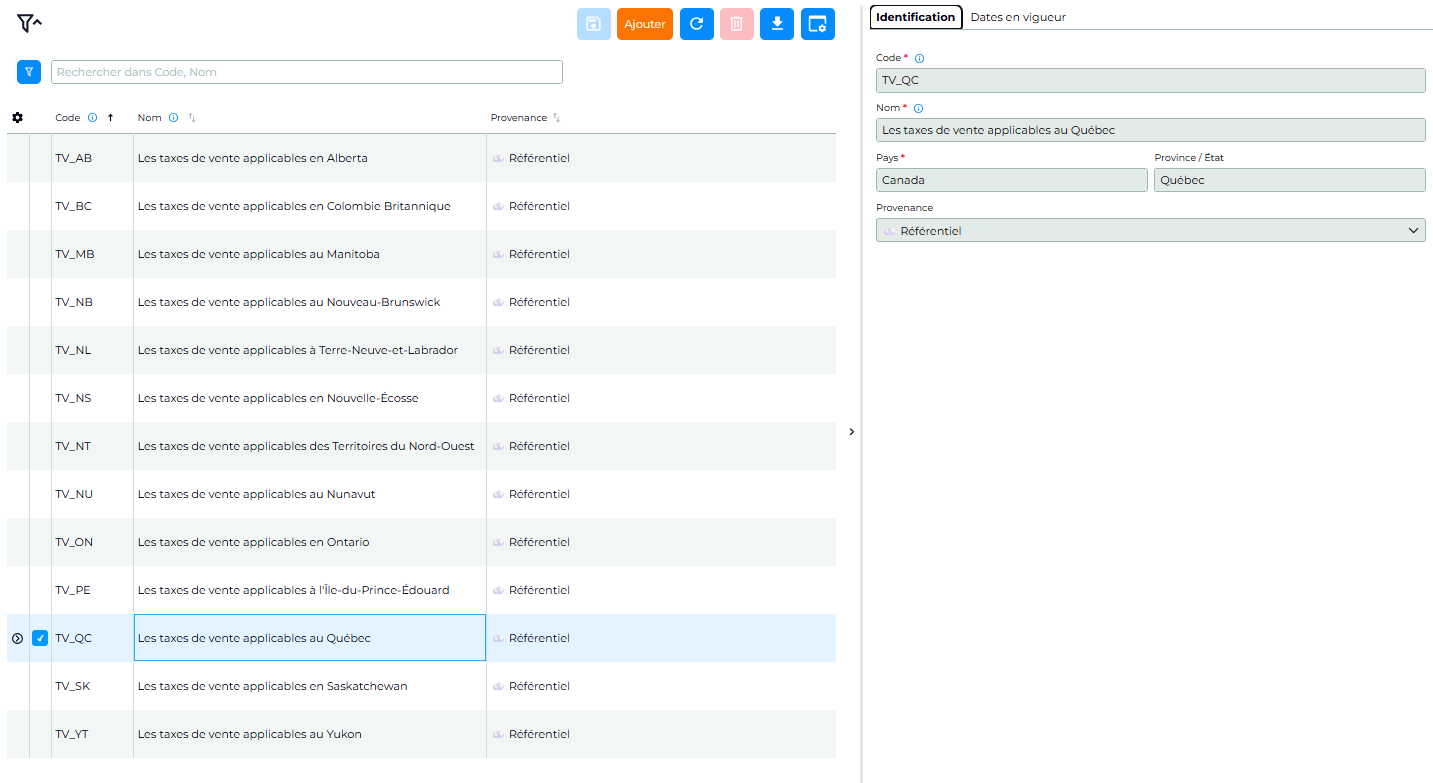Click info icon next to Code field label
The image size is (1433, 783).
920,58
